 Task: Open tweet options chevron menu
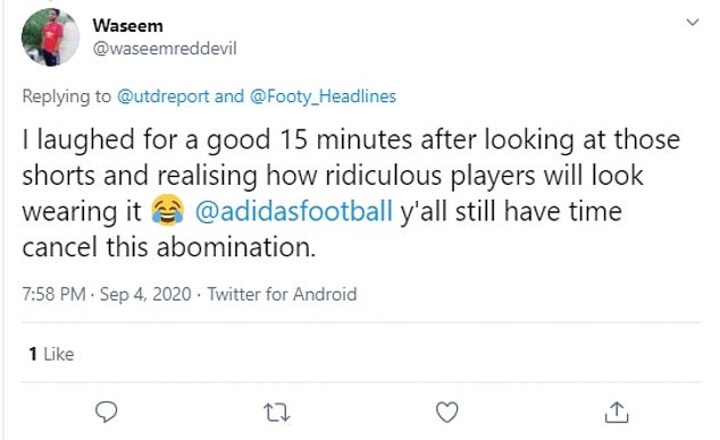coord(691,22)
